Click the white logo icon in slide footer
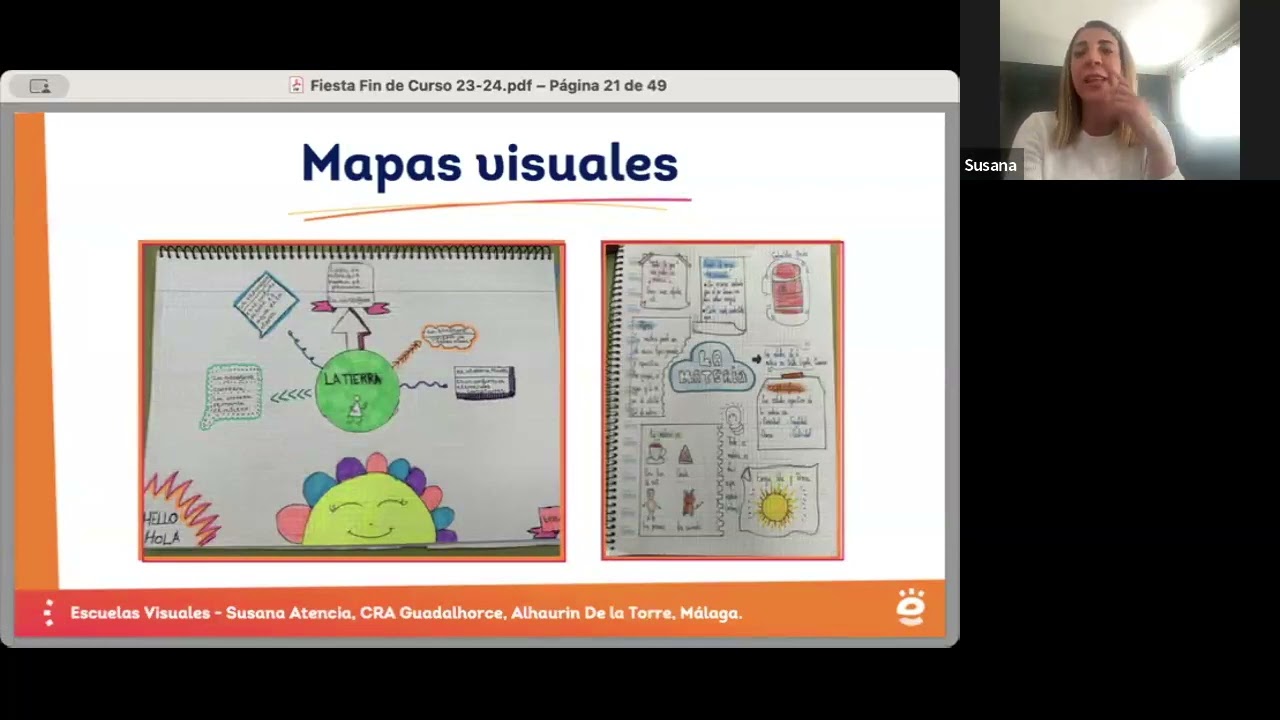The height and width of the screenshot is (720, 1280). click(x=911, y=608)
